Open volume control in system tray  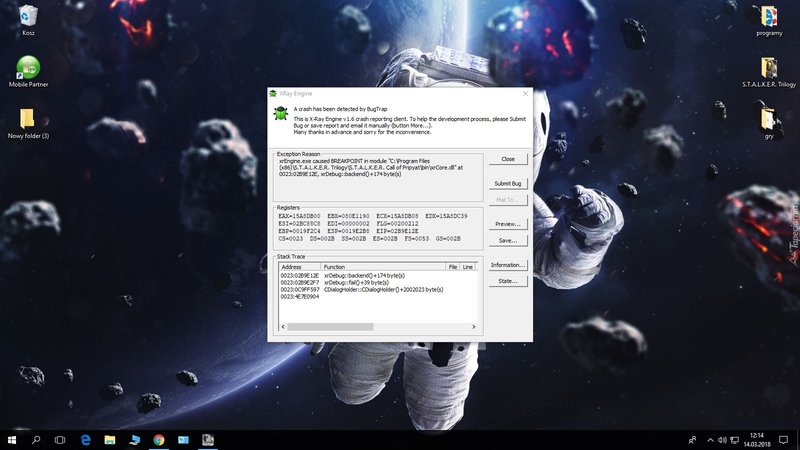click(722, 440)
